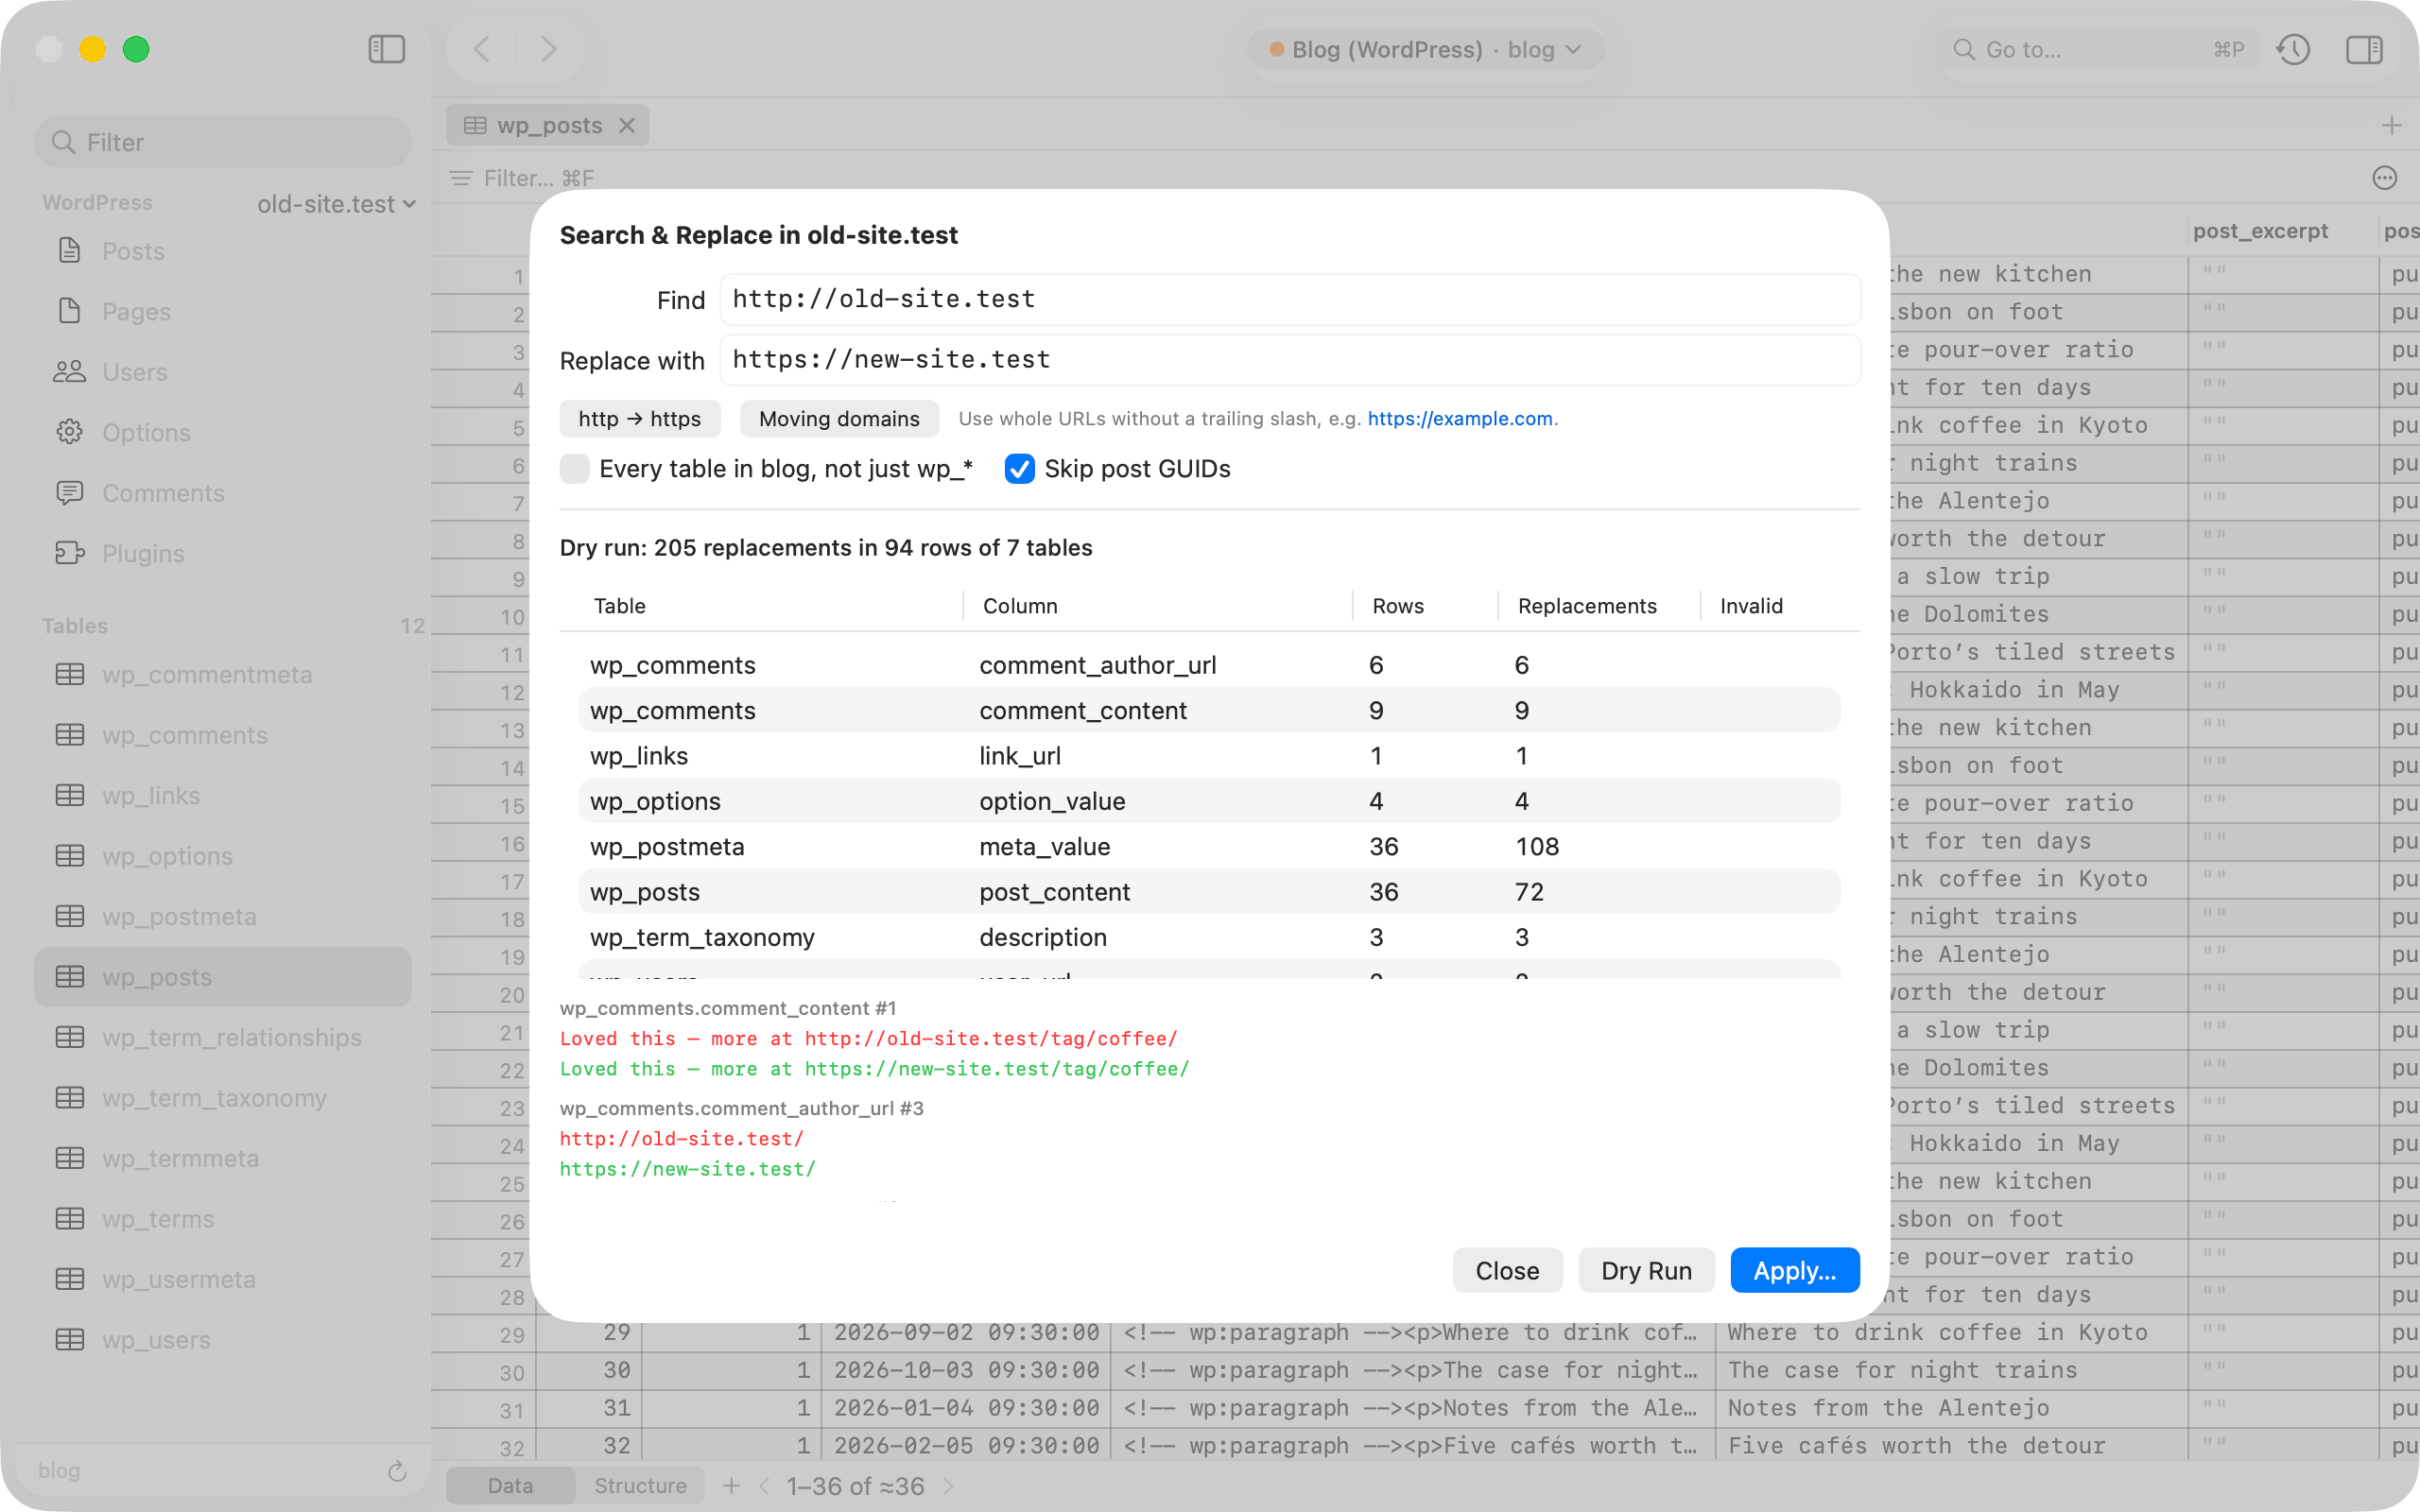Apply the Moving domains preset
Screen dimensions: 2420x1512
click(839, 418)
